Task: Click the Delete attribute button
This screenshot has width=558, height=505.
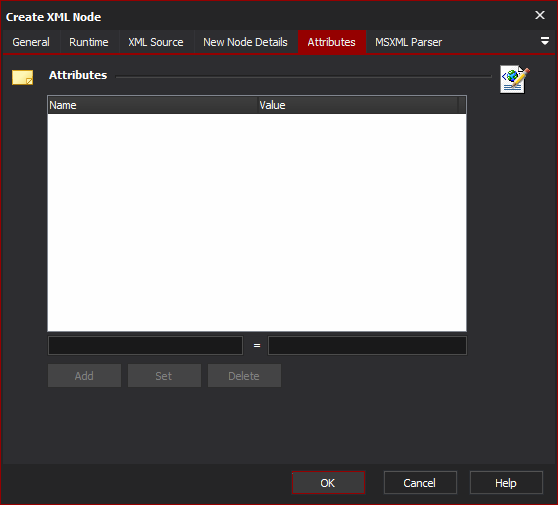Action: click(x=244, y=375)
